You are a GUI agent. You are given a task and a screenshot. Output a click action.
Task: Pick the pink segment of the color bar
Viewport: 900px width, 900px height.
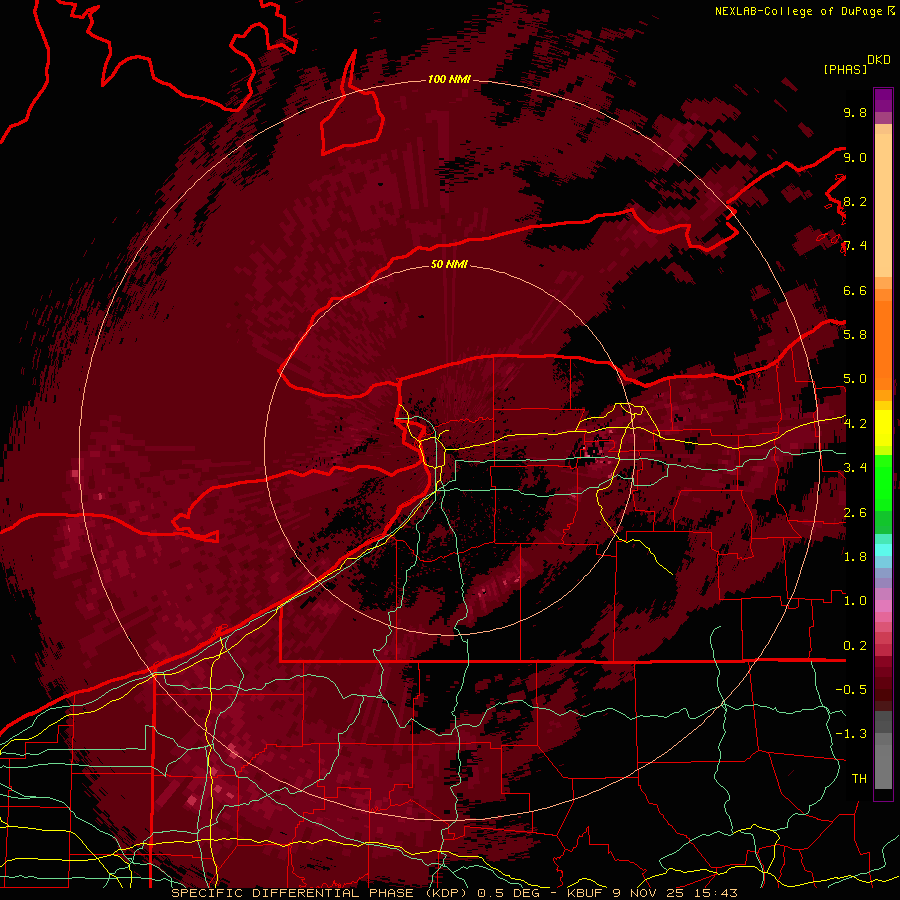883,606
